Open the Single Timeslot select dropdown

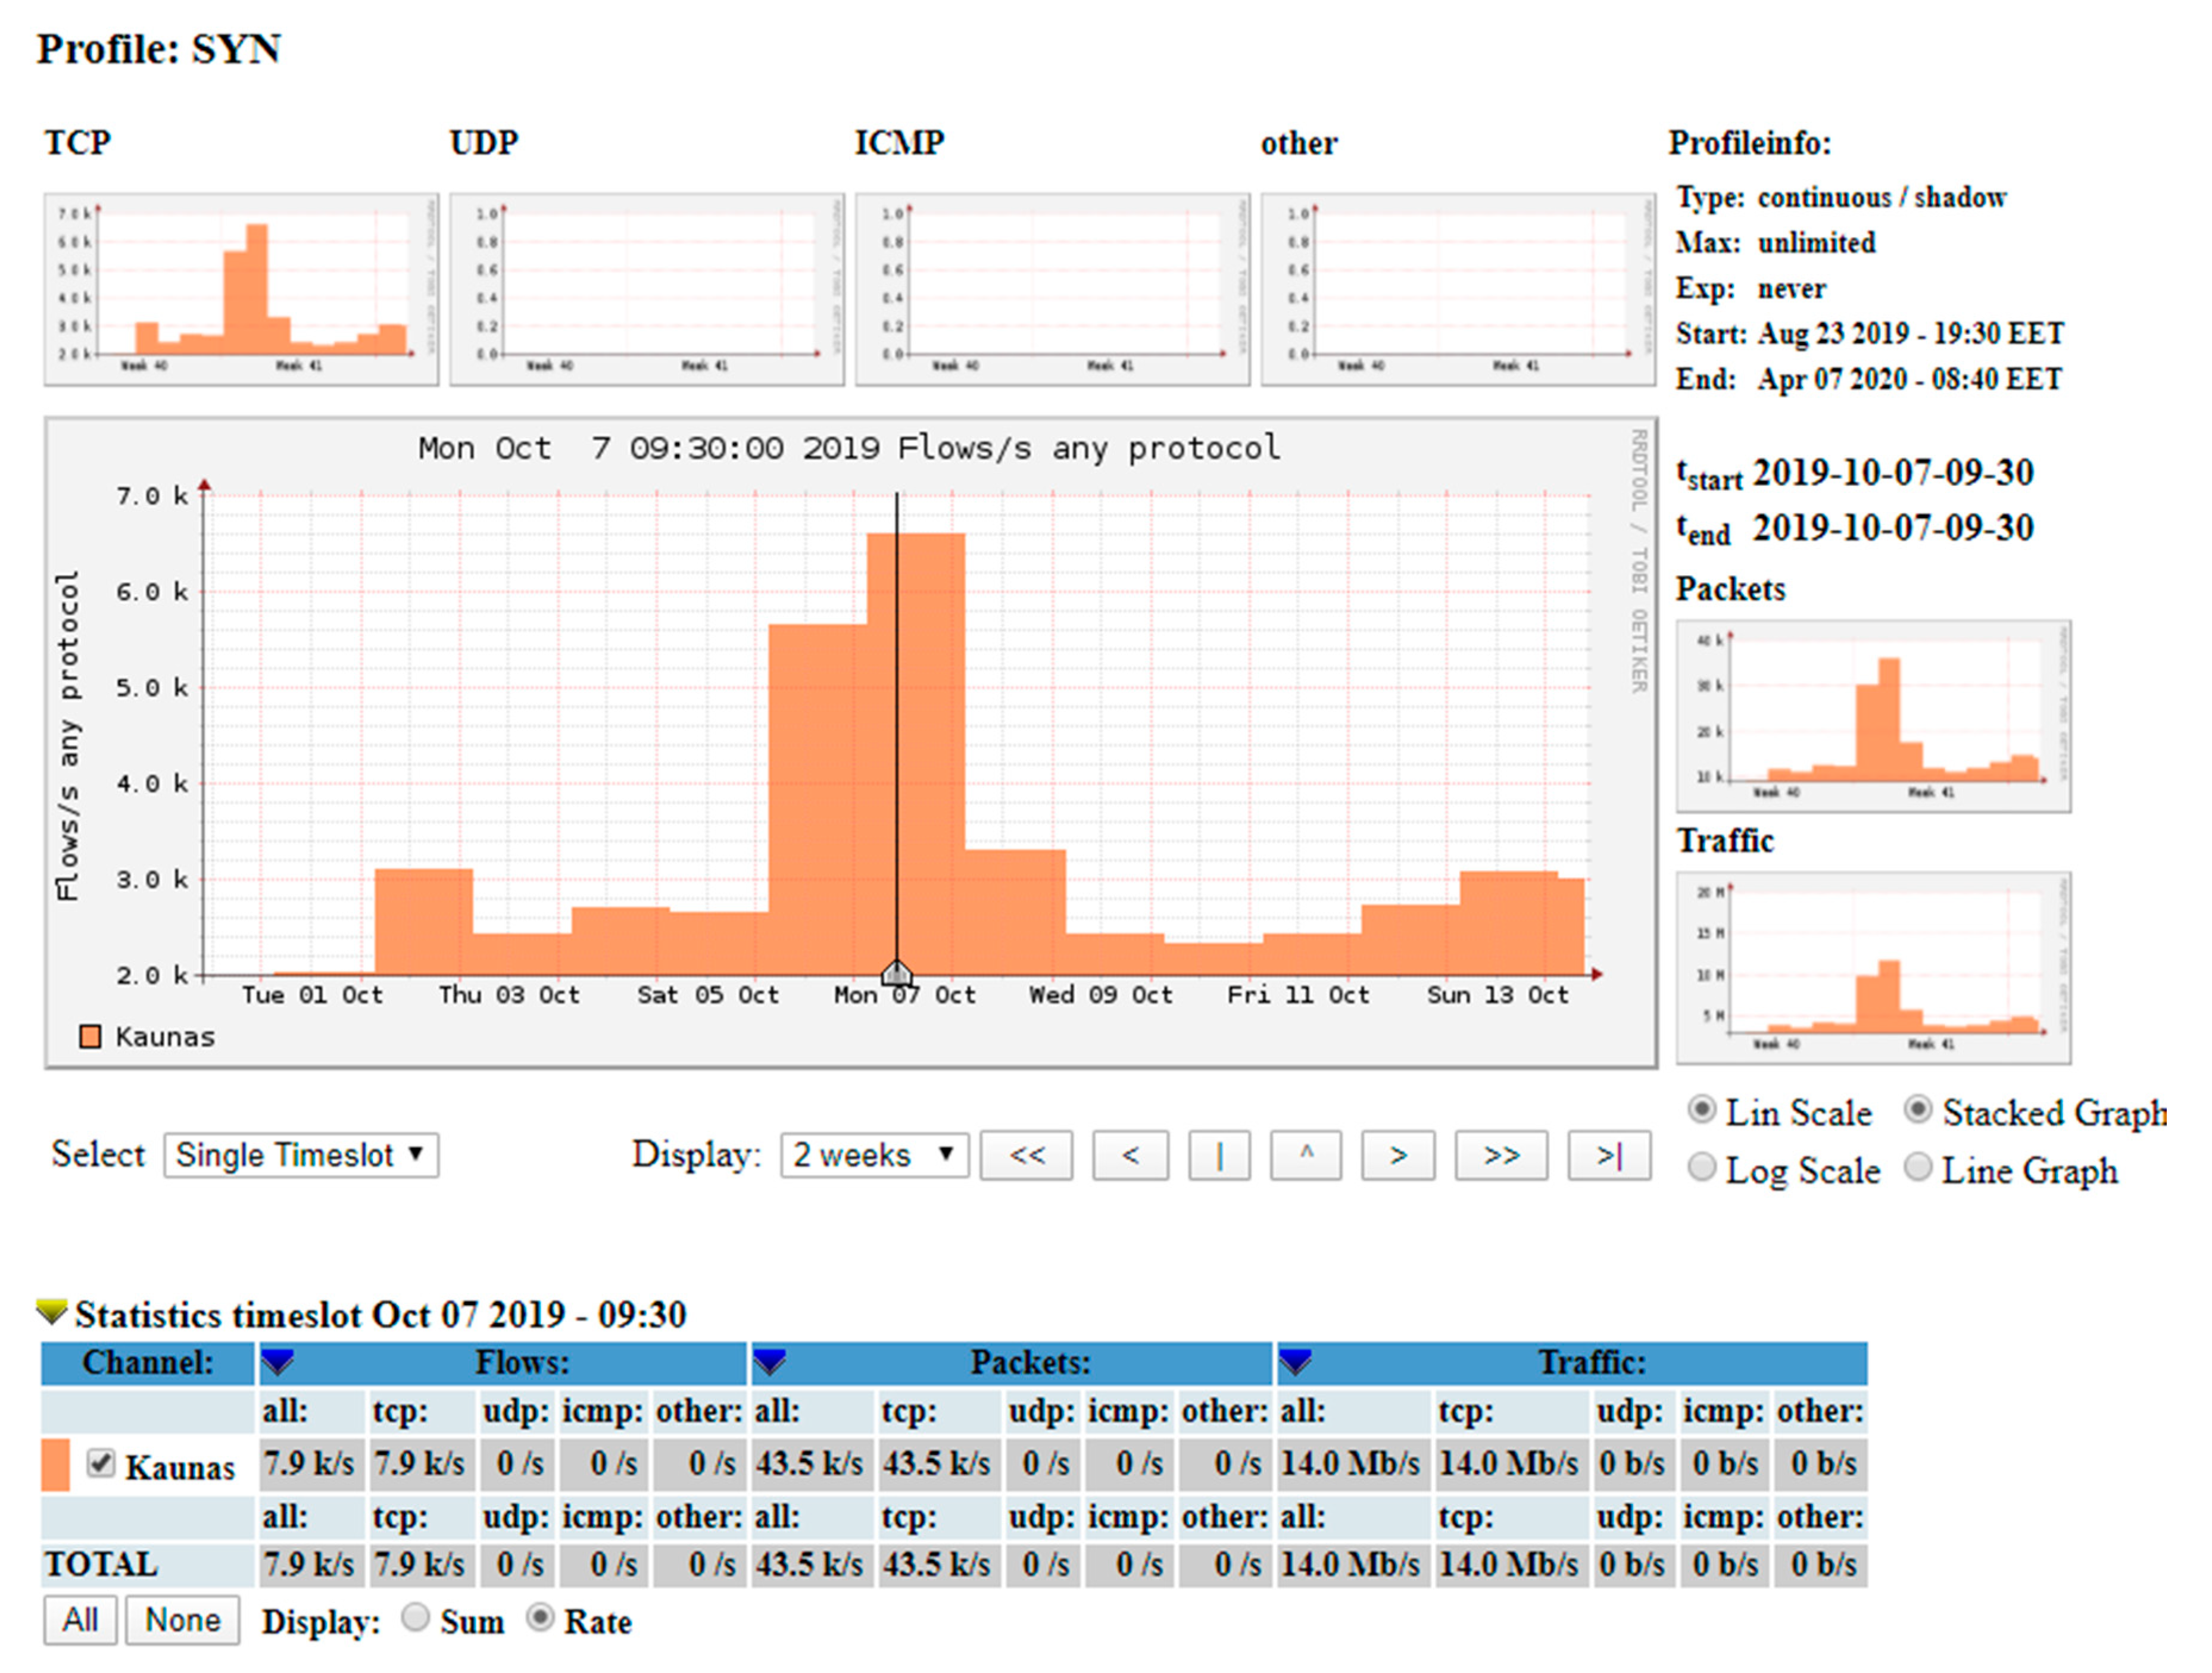[x=301, y=1155]
